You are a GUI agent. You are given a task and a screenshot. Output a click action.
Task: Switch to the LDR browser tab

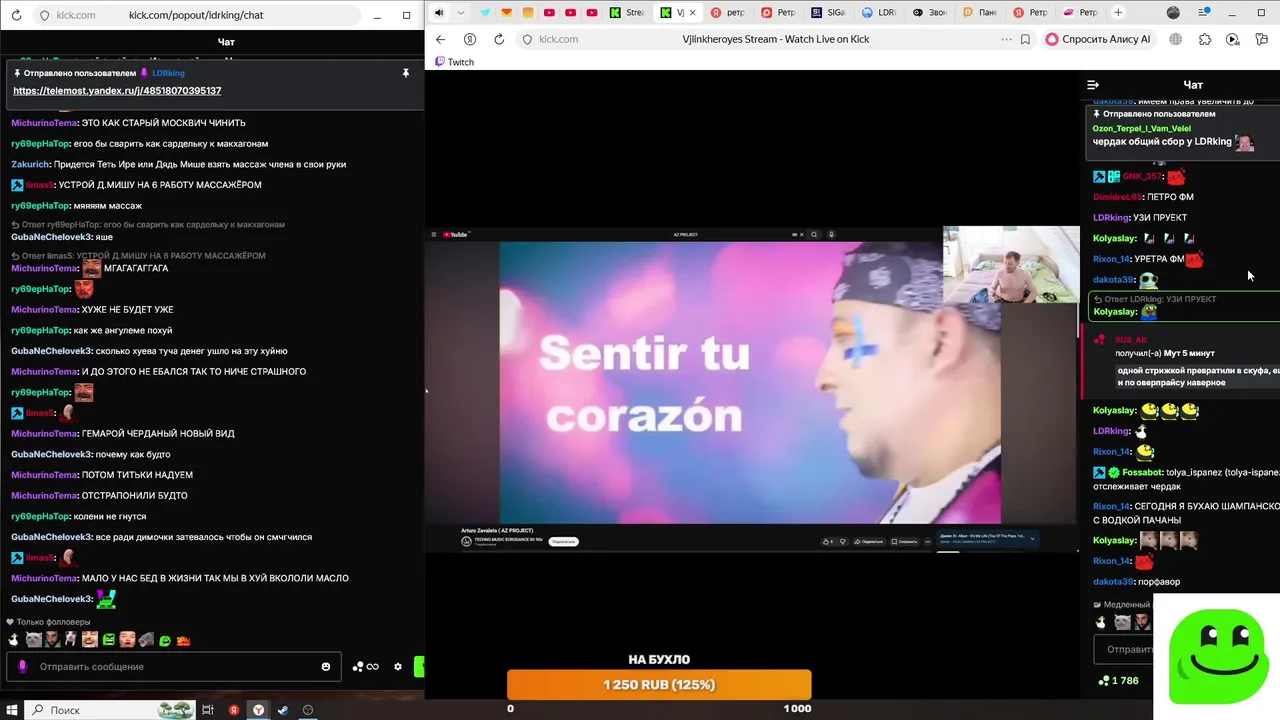click(877, 13)
